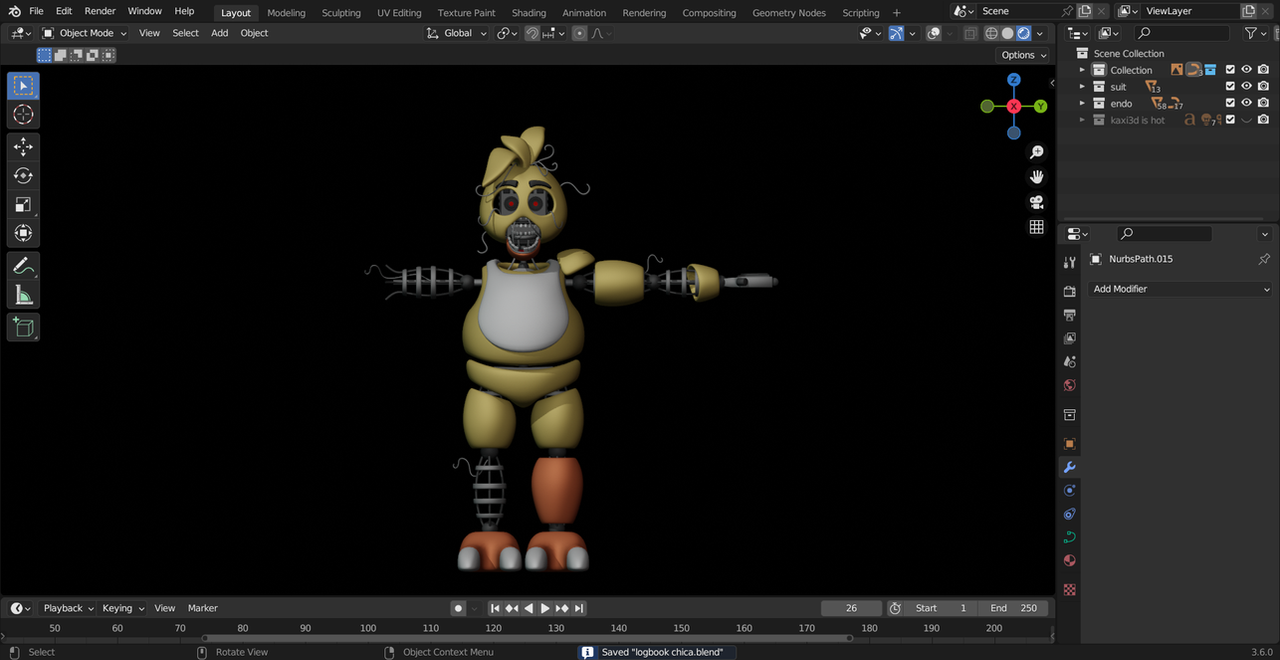This screenshot has width=1280, height=660.
Task: Open the outliner filter dropdown
Action: tap(1254, 33)
